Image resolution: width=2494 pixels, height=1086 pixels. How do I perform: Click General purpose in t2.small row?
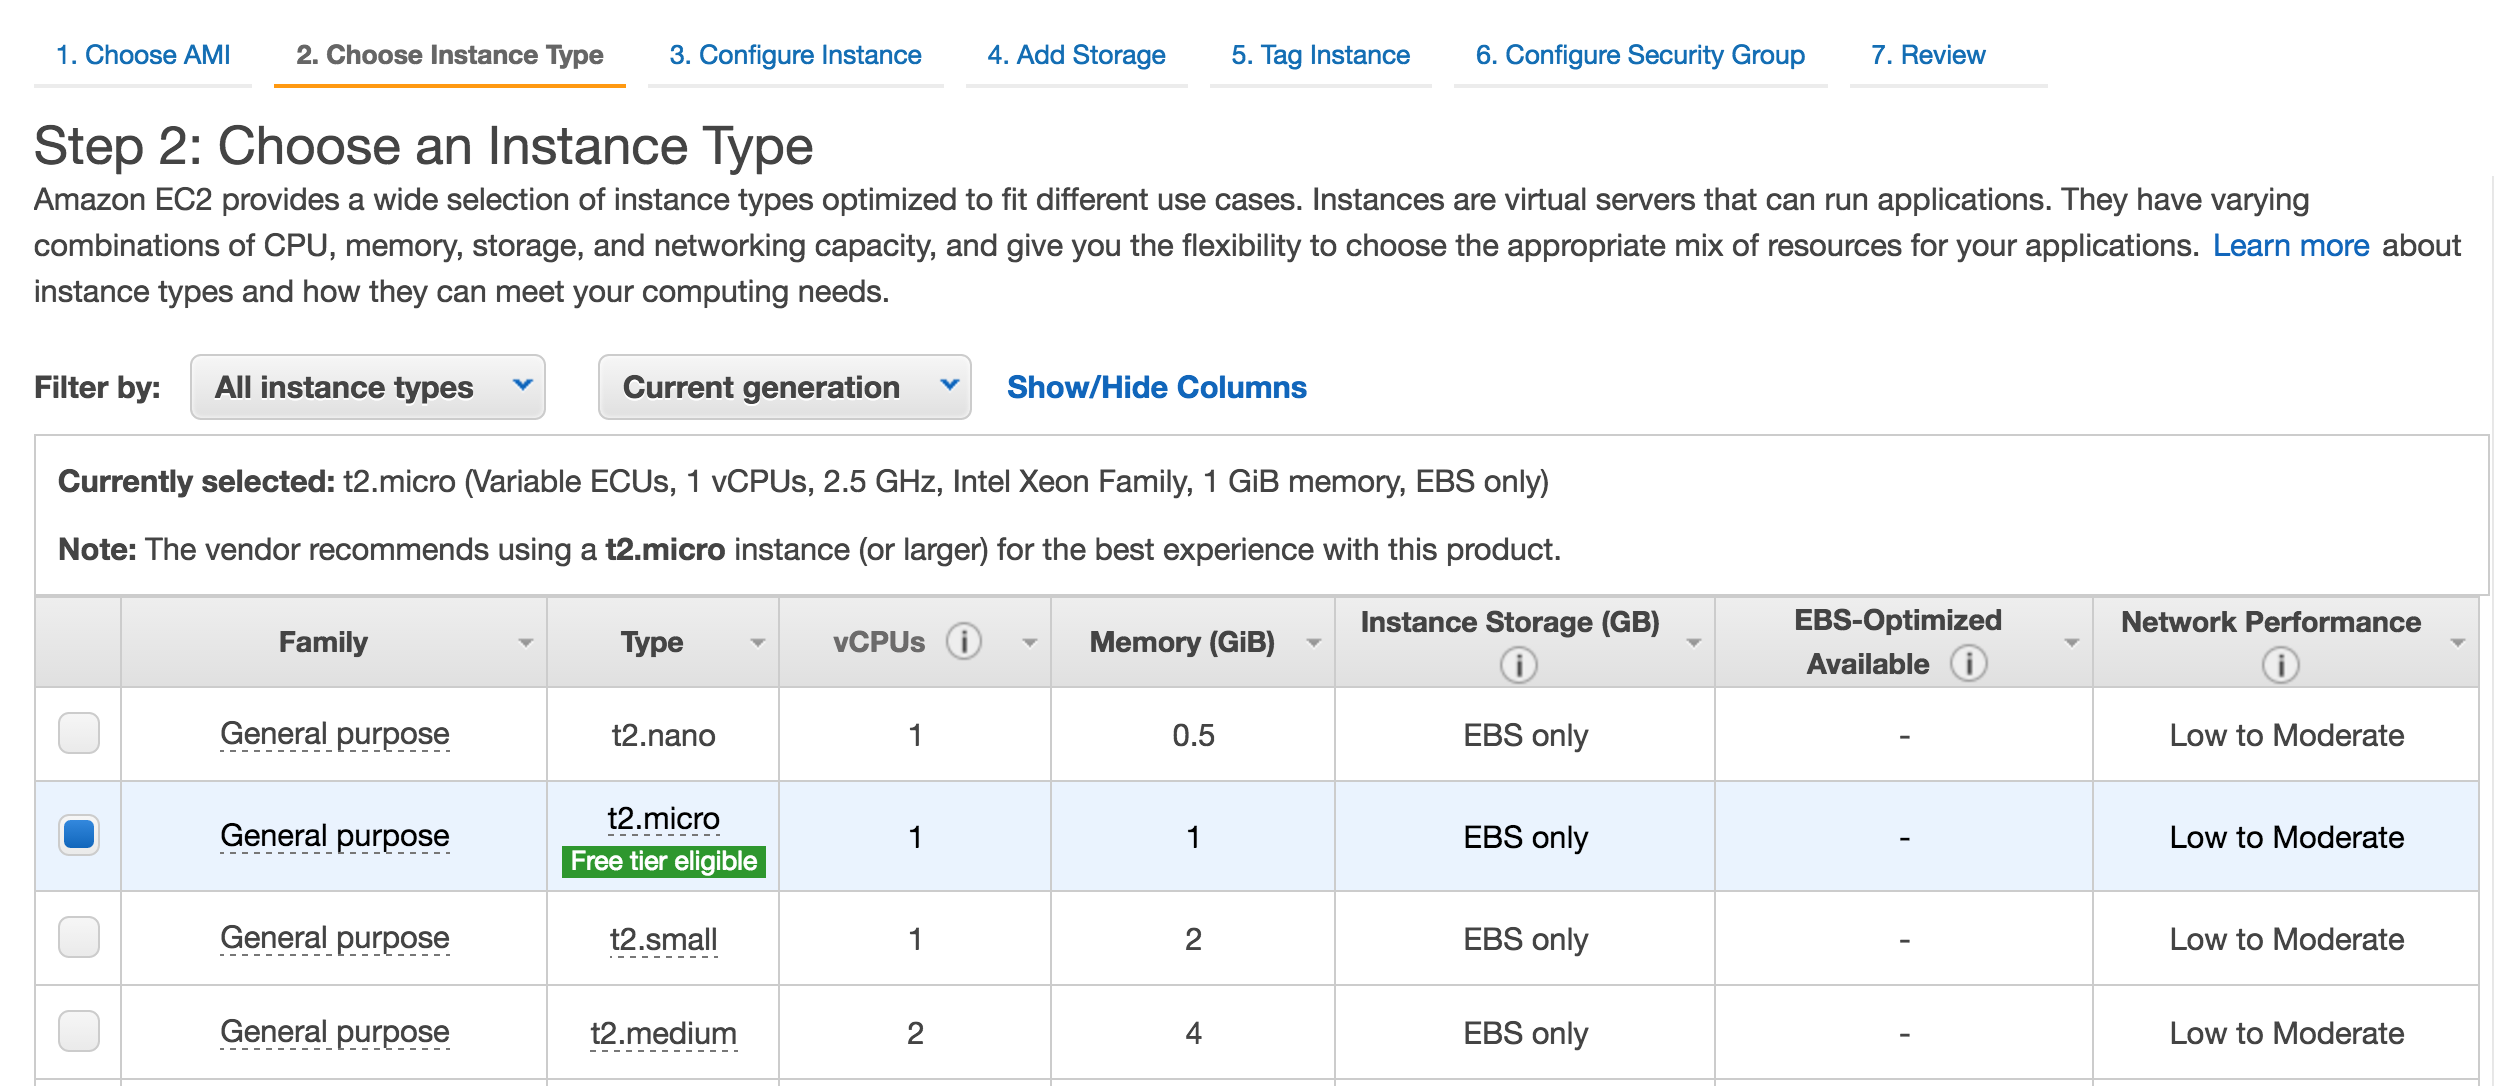(x=335, y=939)
